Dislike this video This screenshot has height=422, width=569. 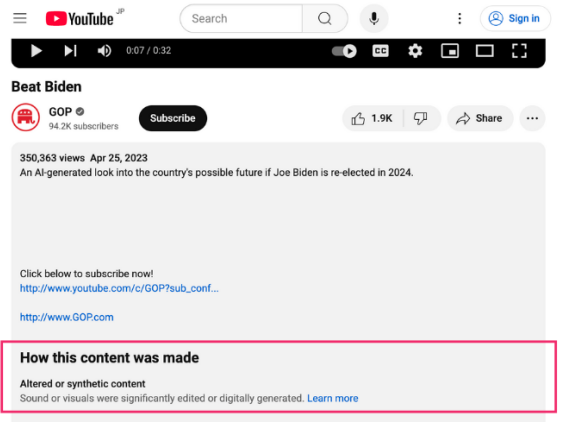point(421,118)
